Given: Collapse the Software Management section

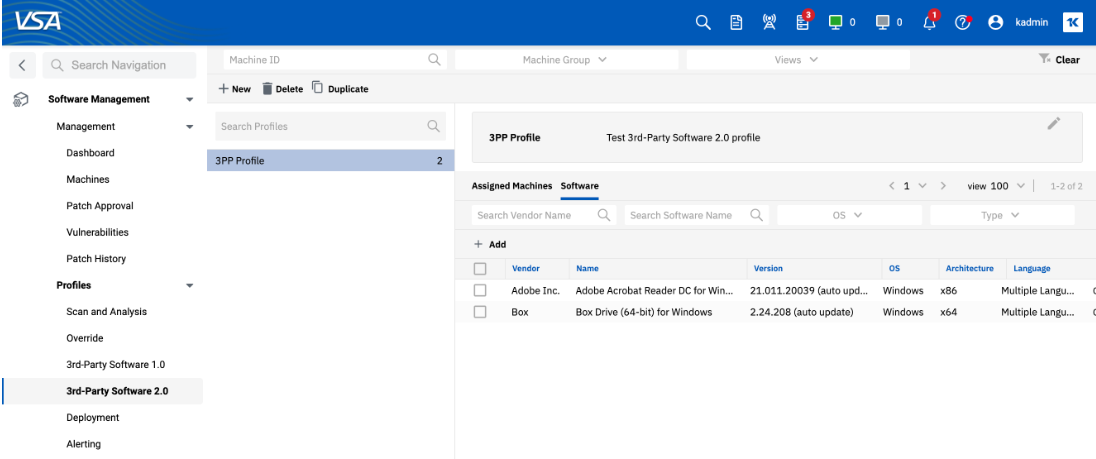Looking at the screenshot, I should [189, 100].
